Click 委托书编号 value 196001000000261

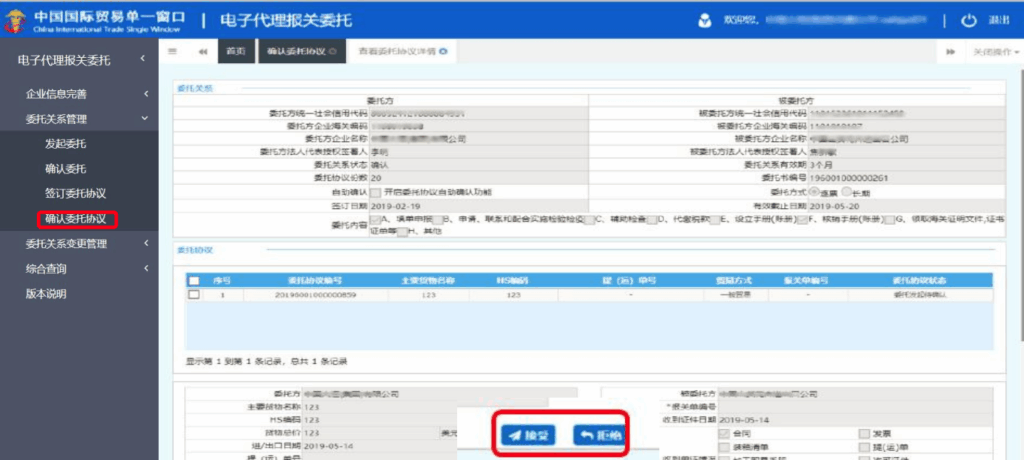click(847, 178)
